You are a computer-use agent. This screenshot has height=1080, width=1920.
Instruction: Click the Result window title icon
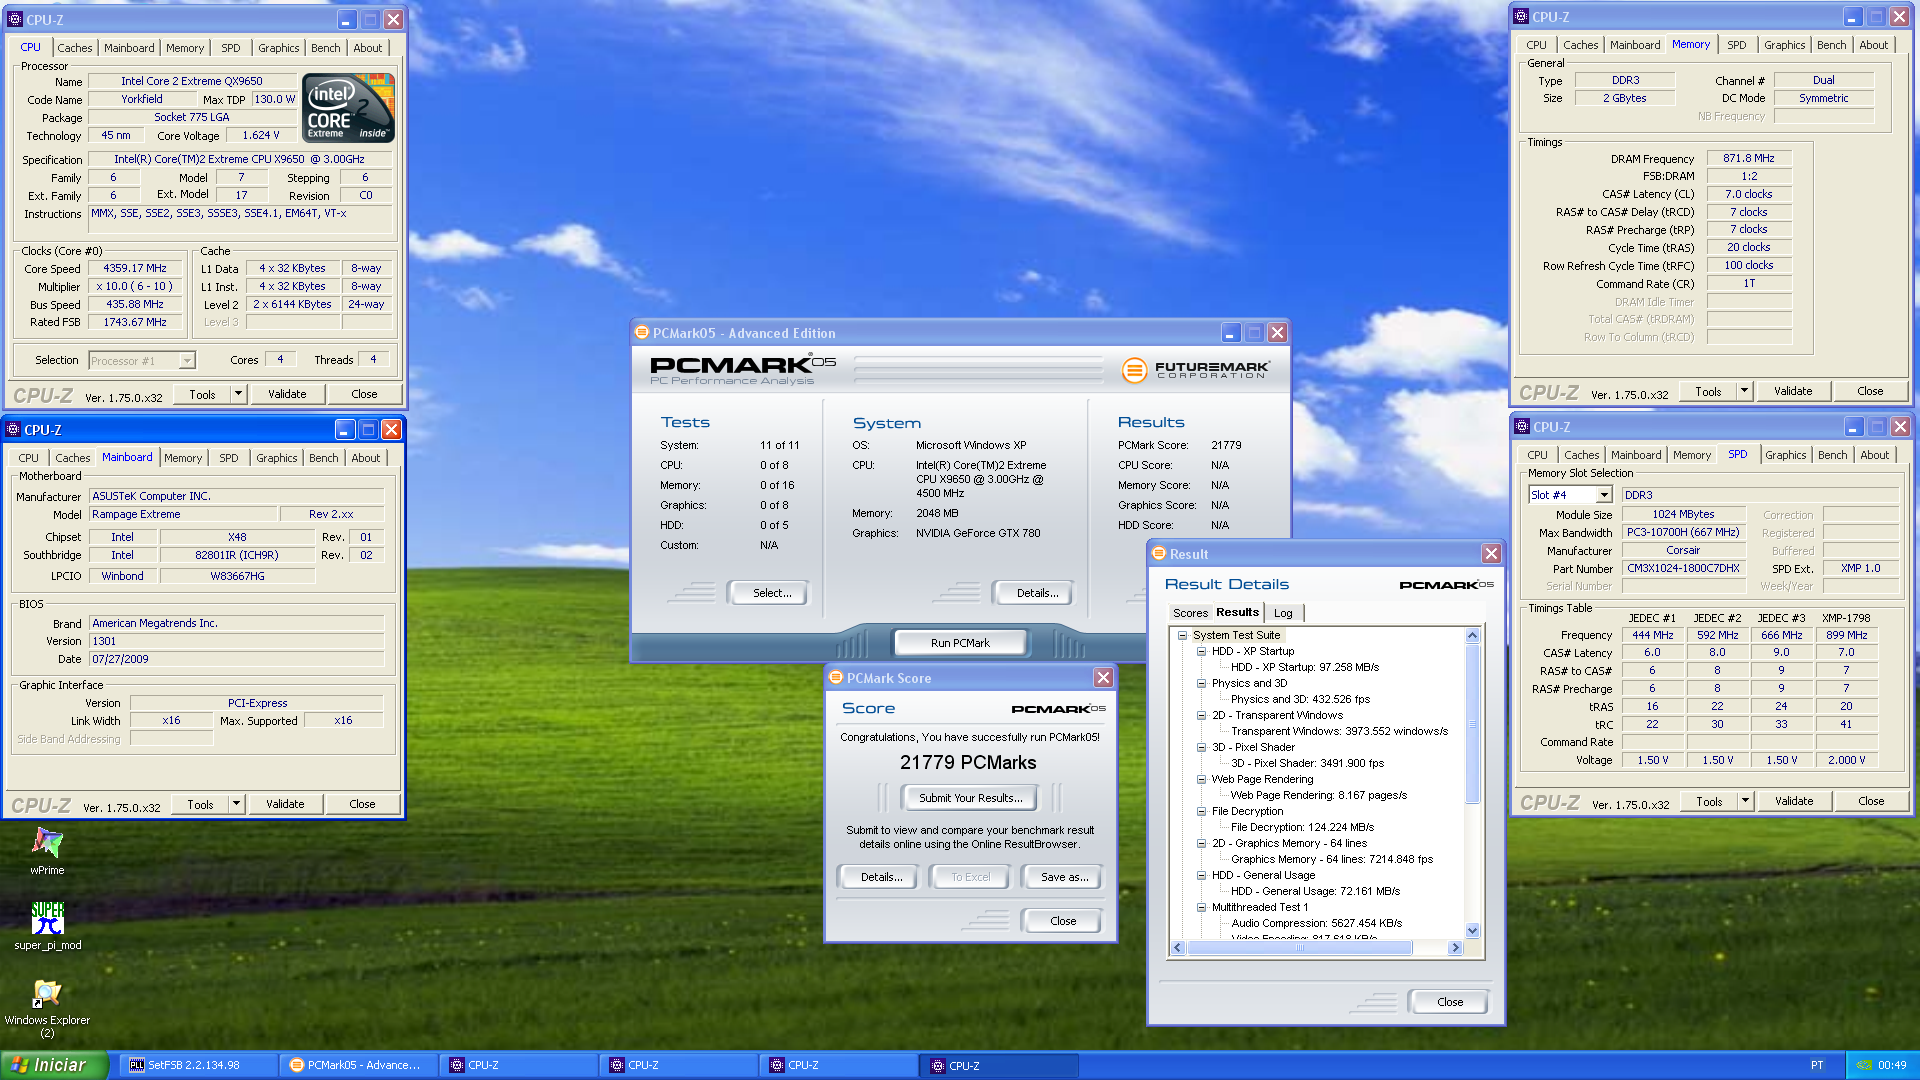[x=1159, y=553]
